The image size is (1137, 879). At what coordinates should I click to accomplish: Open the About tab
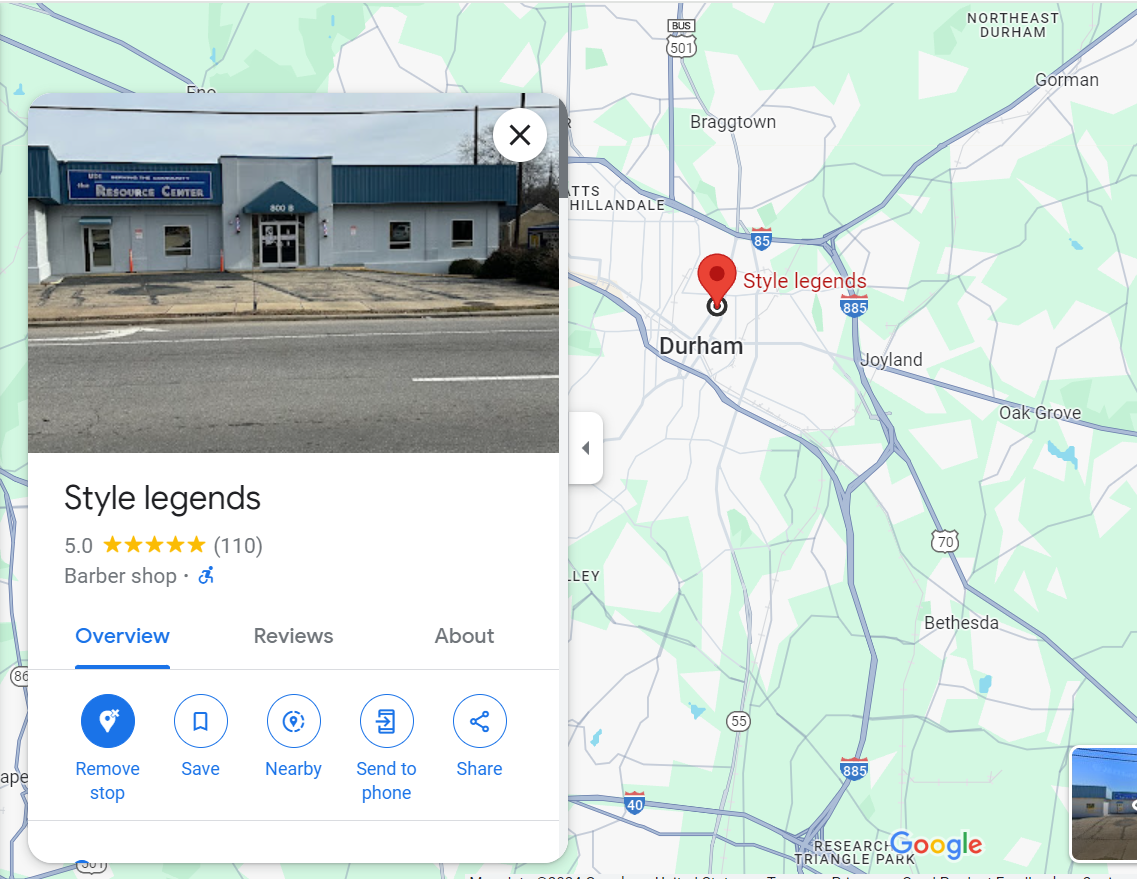click(x=464, y=635)
